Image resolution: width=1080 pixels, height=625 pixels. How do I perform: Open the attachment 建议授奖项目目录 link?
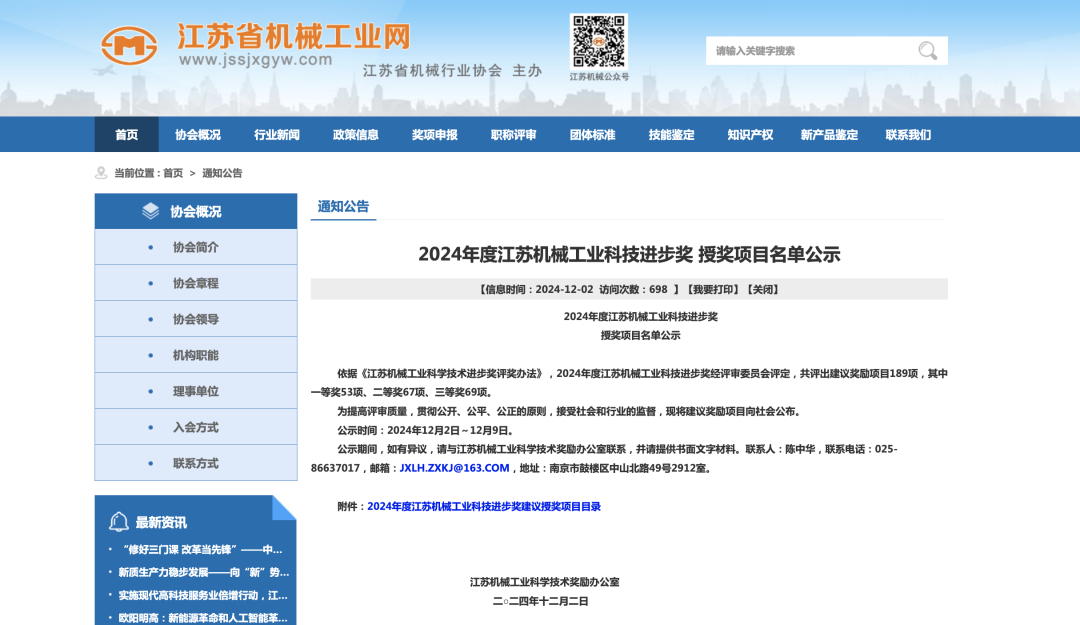pyautogui.click(x=484, y=507)
